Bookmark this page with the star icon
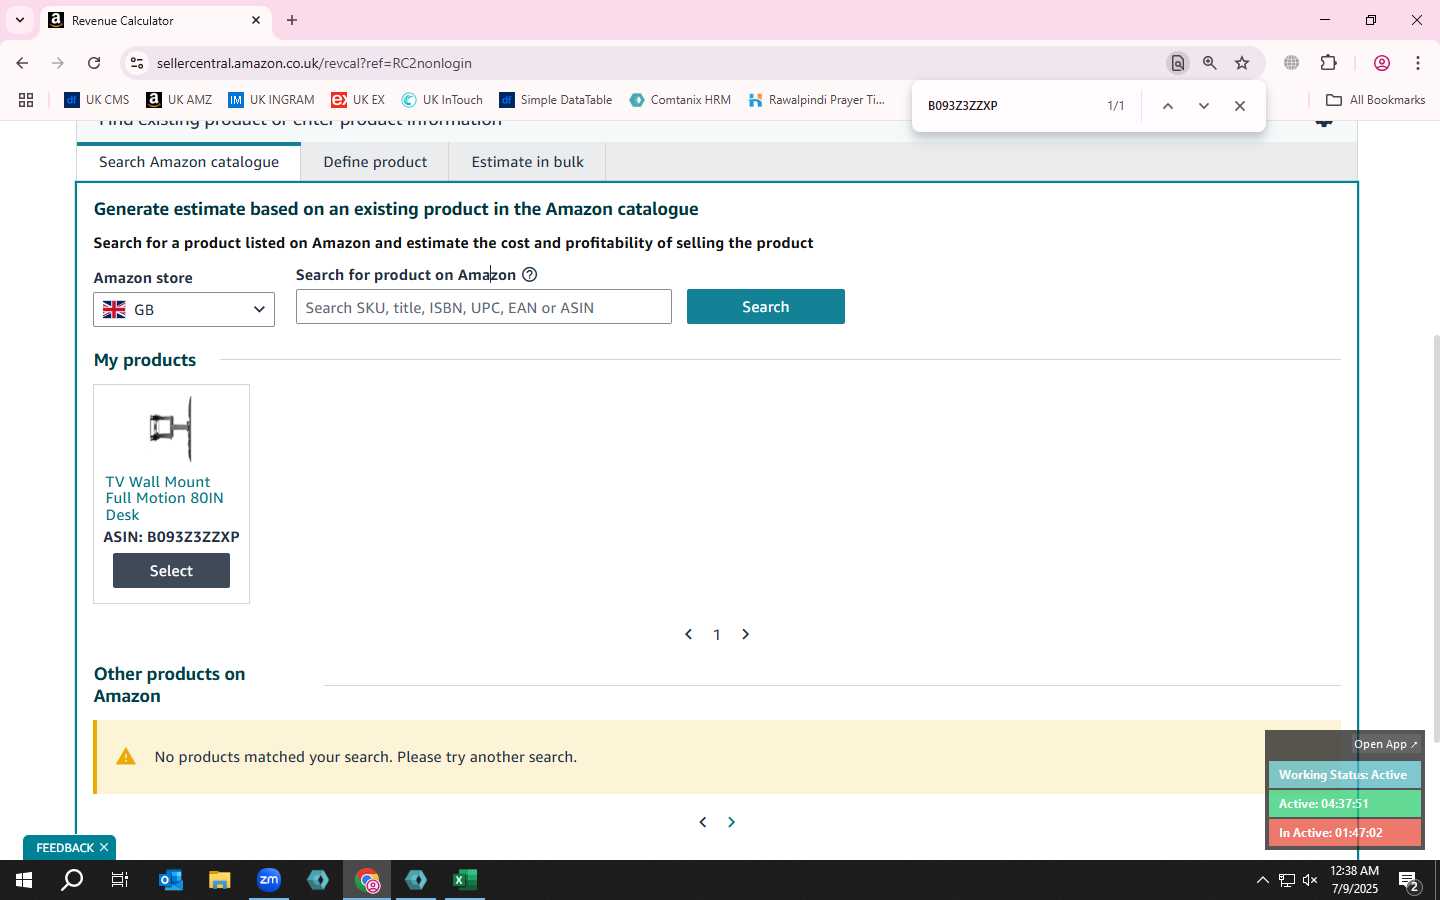 [1242, 63]
